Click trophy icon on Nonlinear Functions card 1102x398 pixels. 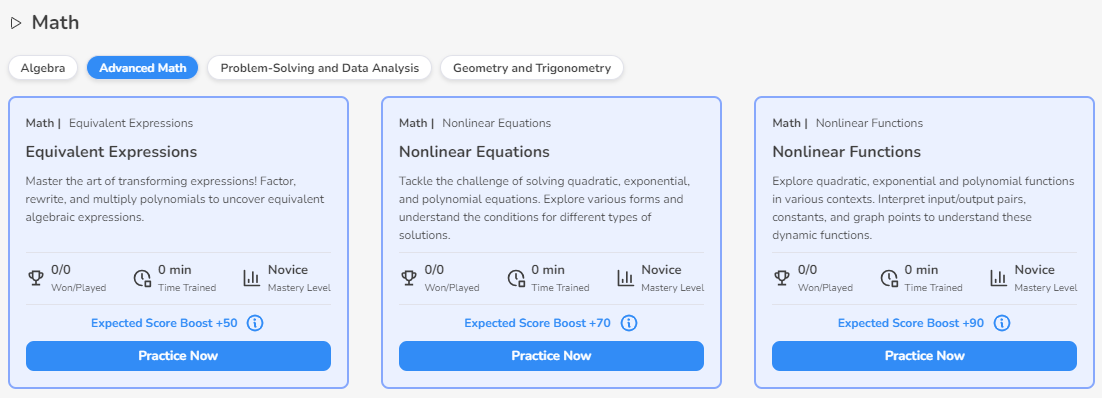click(782, 278)
